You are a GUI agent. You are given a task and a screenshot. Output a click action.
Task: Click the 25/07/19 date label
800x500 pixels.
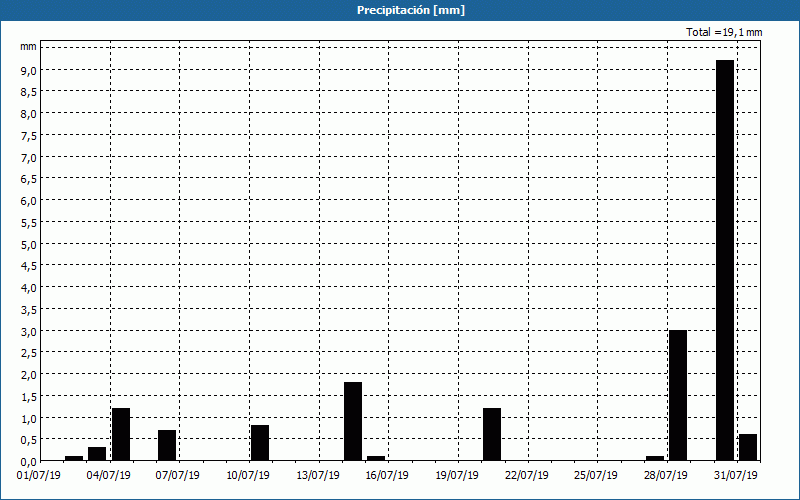[596, 476]
